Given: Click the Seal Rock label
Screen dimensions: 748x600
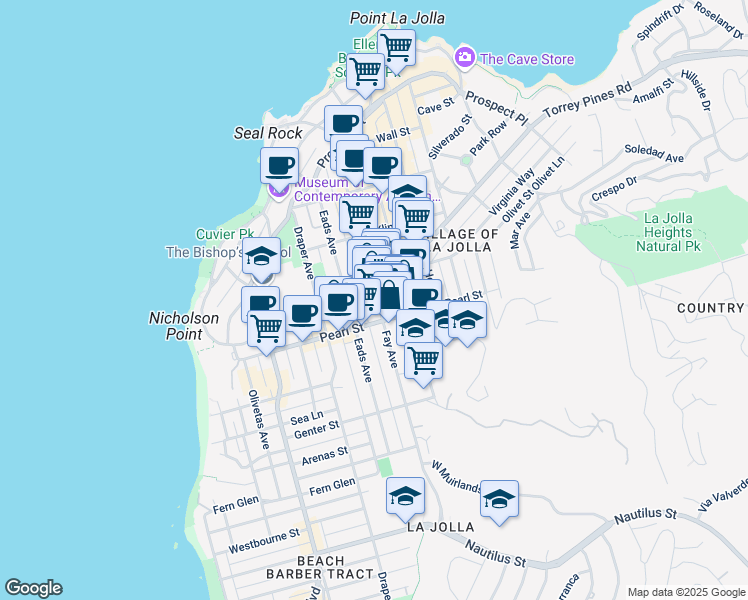Looking at the screenshot, I should coord(268,133).
